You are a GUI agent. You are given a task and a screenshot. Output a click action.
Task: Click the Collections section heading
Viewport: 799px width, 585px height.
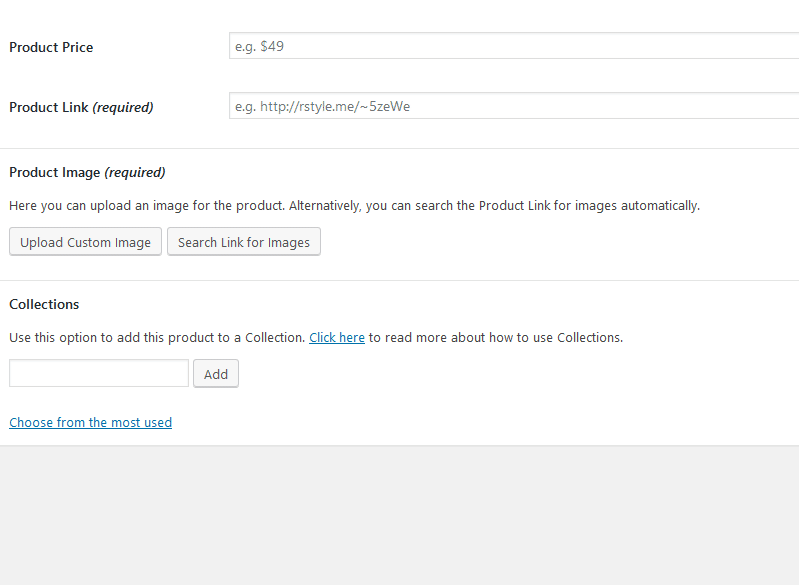tap(44, 304)
